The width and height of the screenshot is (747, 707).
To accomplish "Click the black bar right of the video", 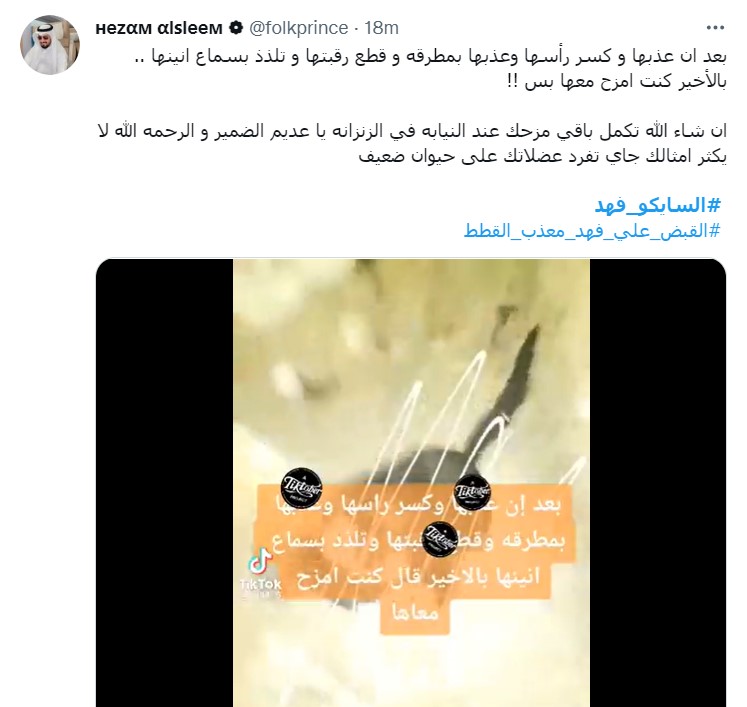I will click(x=658, y=483).
